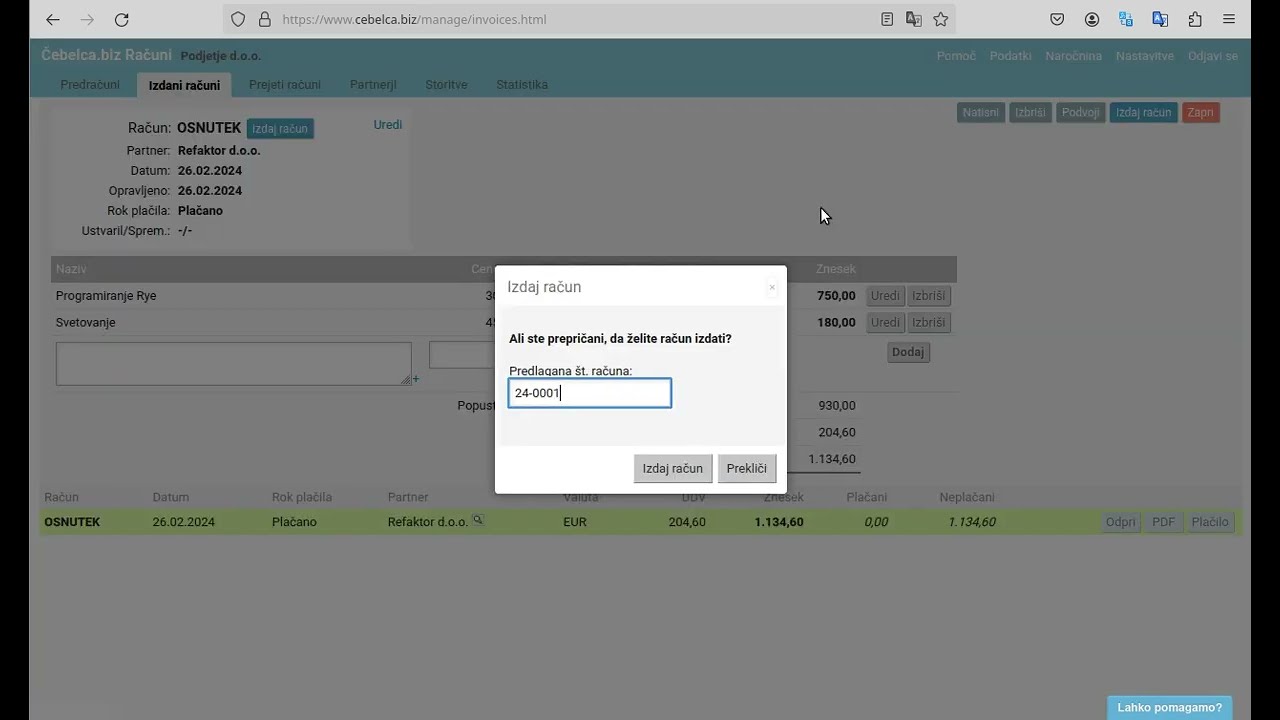Open the Firefox hamburger menu
The height and width of the screenshot is (720, 1280).
coord(1229,19)
